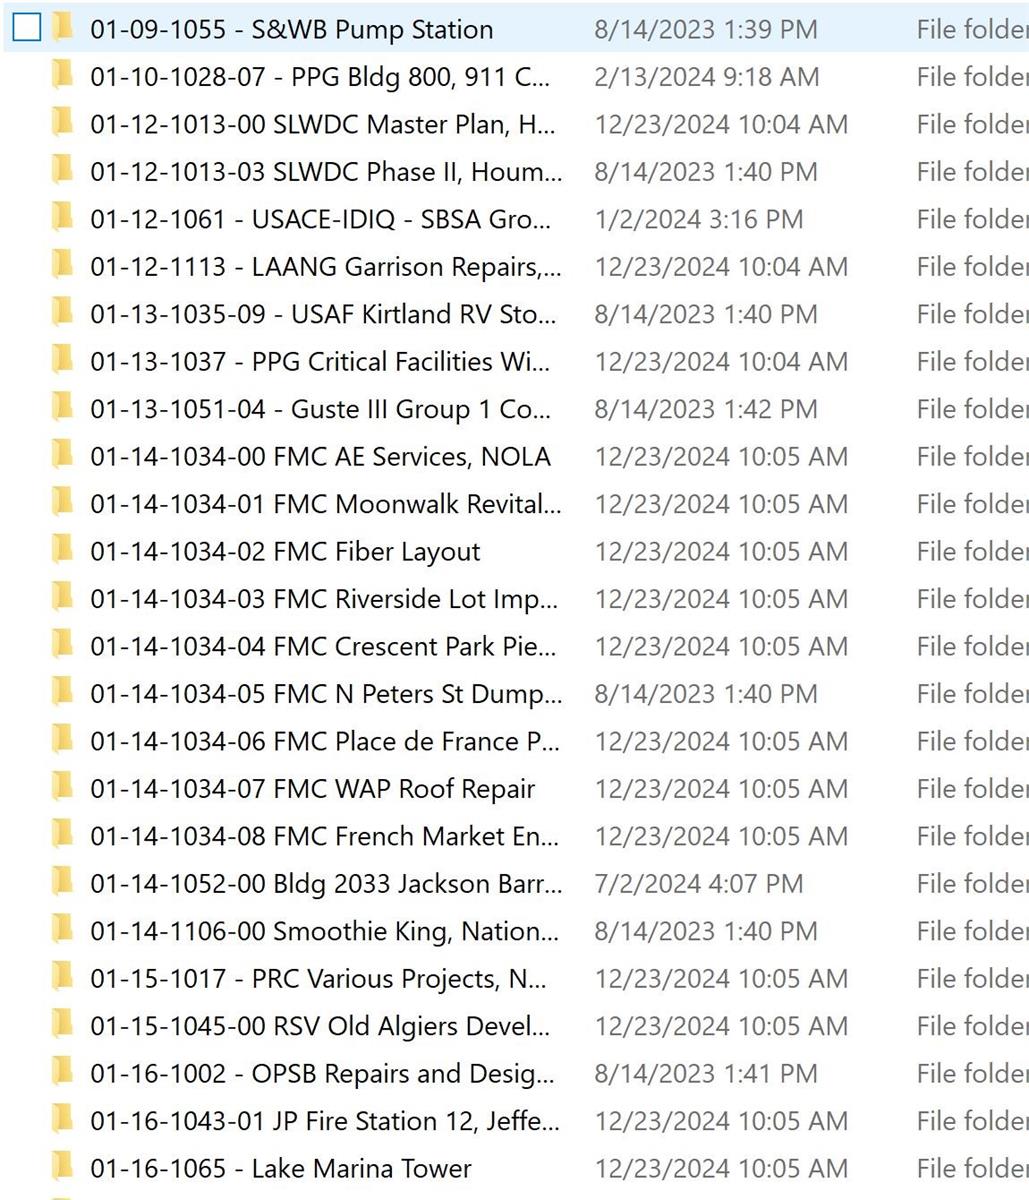
Task: Click folder icon for Lake Marina Tower
Action: [x=63, y=1168]
